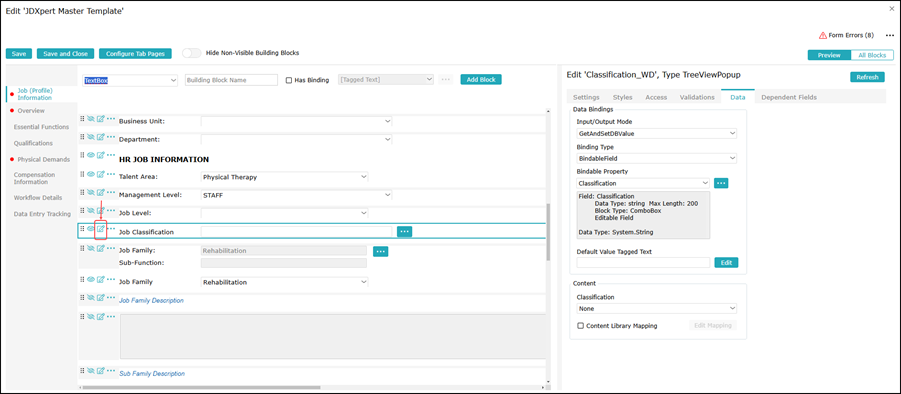
Task: Click the Add Block button
Action: point(481,79)
